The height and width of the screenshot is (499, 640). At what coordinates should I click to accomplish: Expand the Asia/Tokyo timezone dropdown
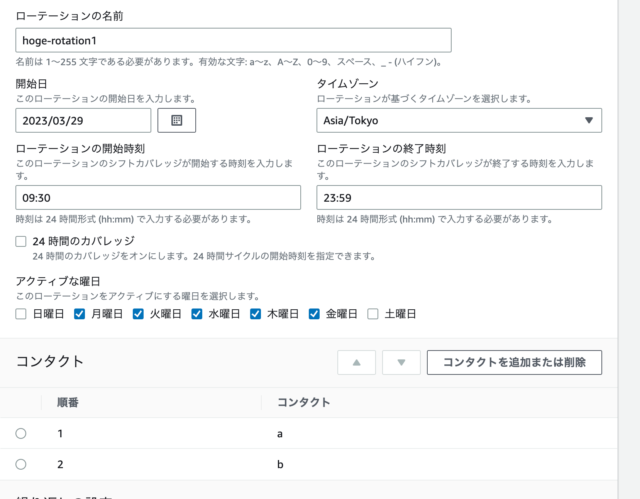click(459, 120)
